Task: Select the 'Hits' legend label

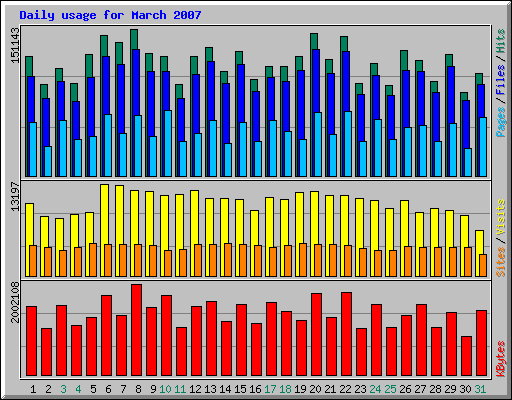Action: (x=500, y=41)
